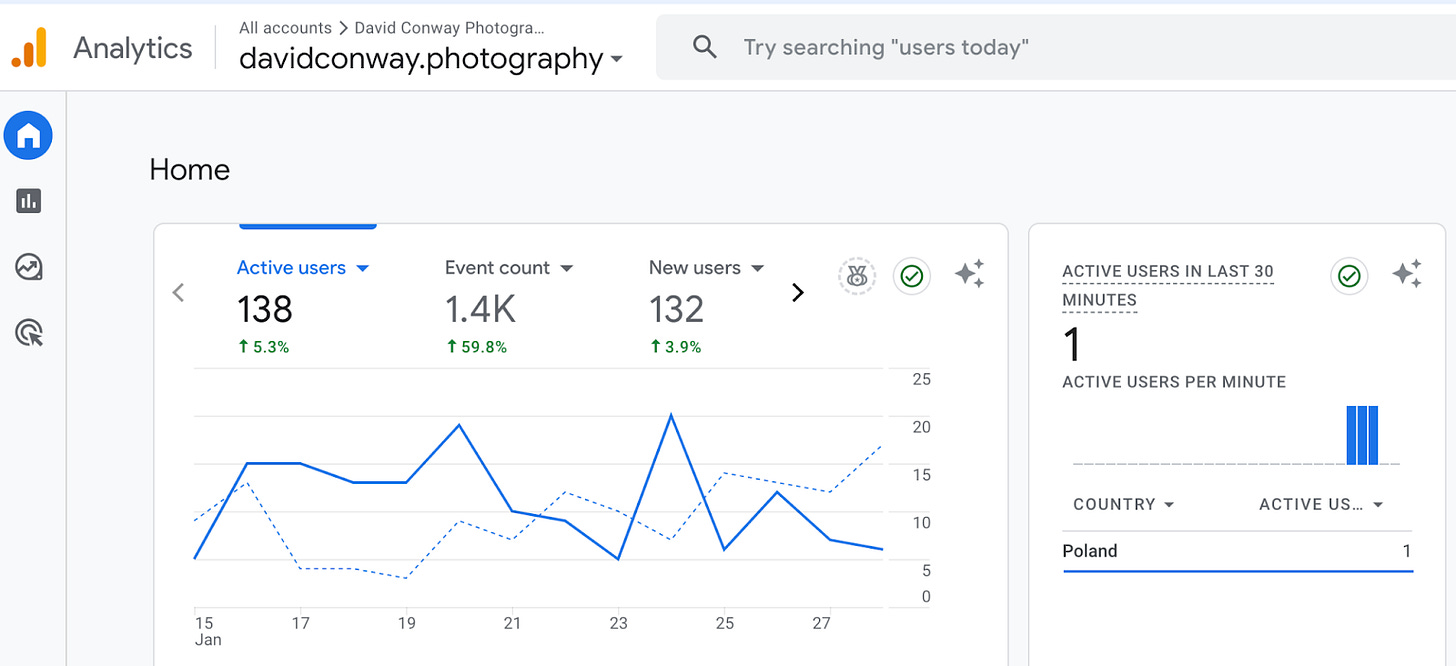Click the 5.3% increase indicator
1456x666 pixels.
click(x=263, y=347)
